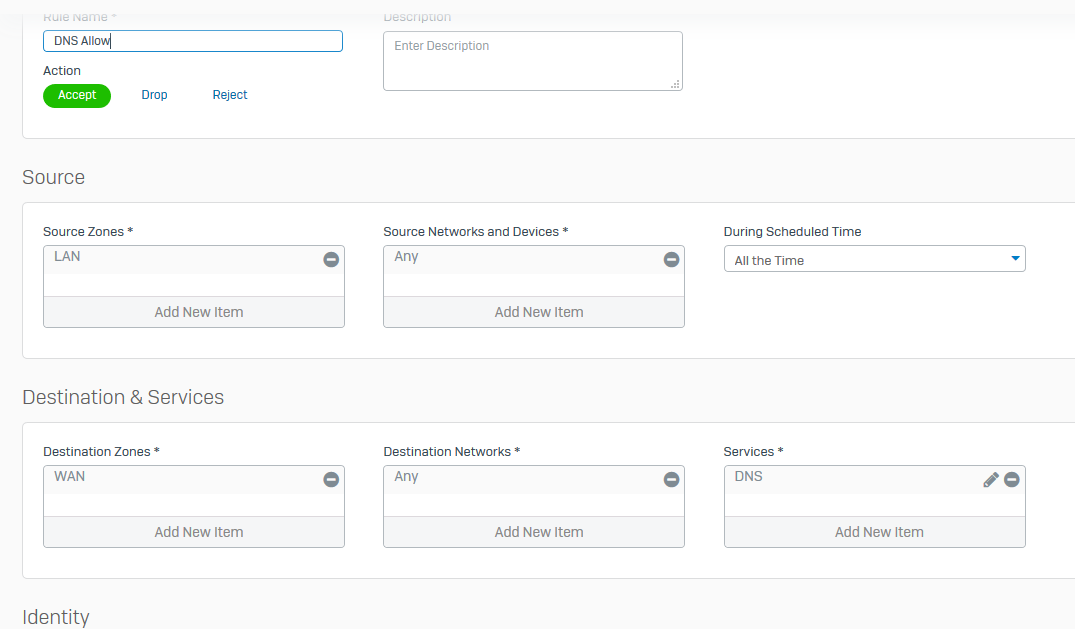
Task: Edit the DNS service entry
Action: [x=991, y=480]
